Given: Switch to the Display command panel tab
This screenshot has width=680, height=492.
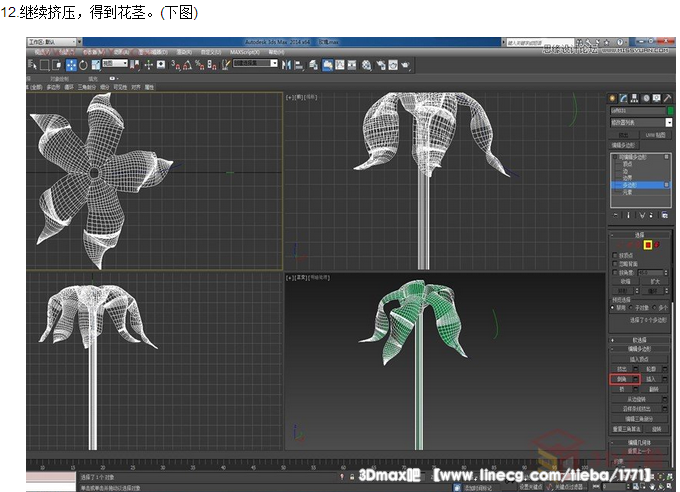Looking at the screenshot, I should (x=656, y=98).
